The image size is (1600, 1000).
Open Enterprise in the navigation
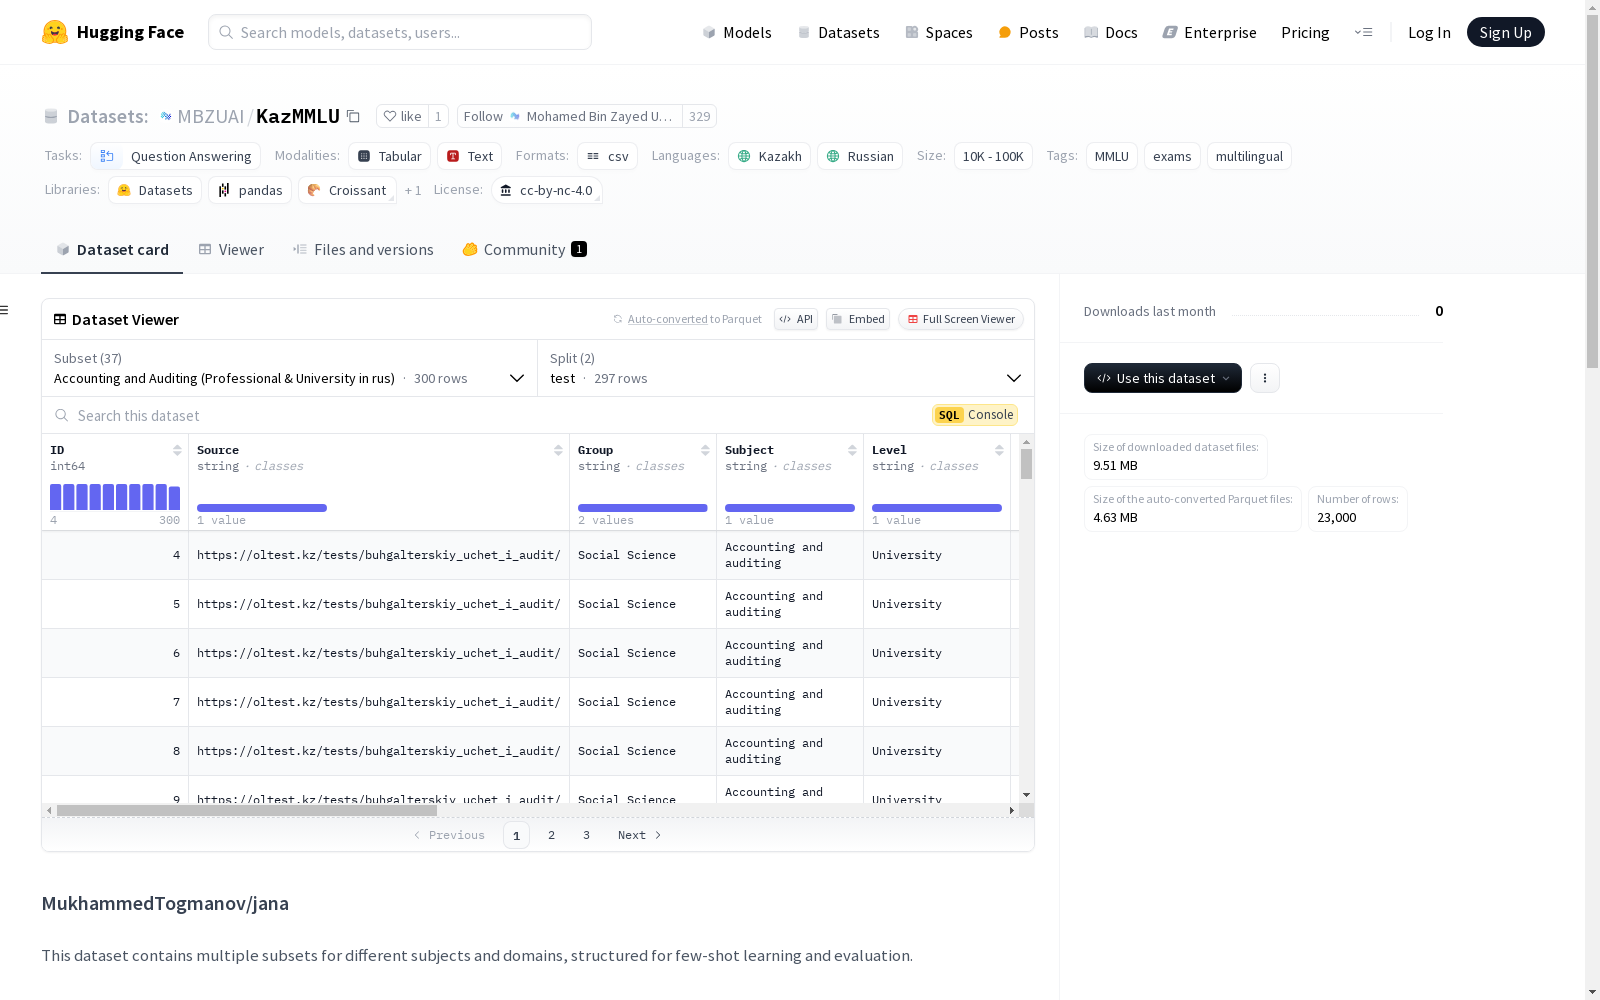tap(1209, 32)
